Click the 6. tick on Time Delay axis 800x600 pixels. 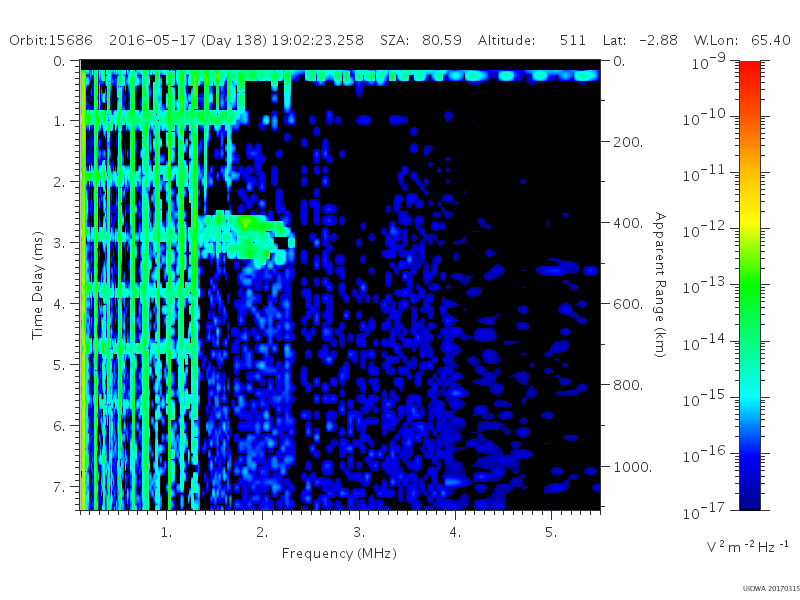pyautogui.click(x=60, y=426)
